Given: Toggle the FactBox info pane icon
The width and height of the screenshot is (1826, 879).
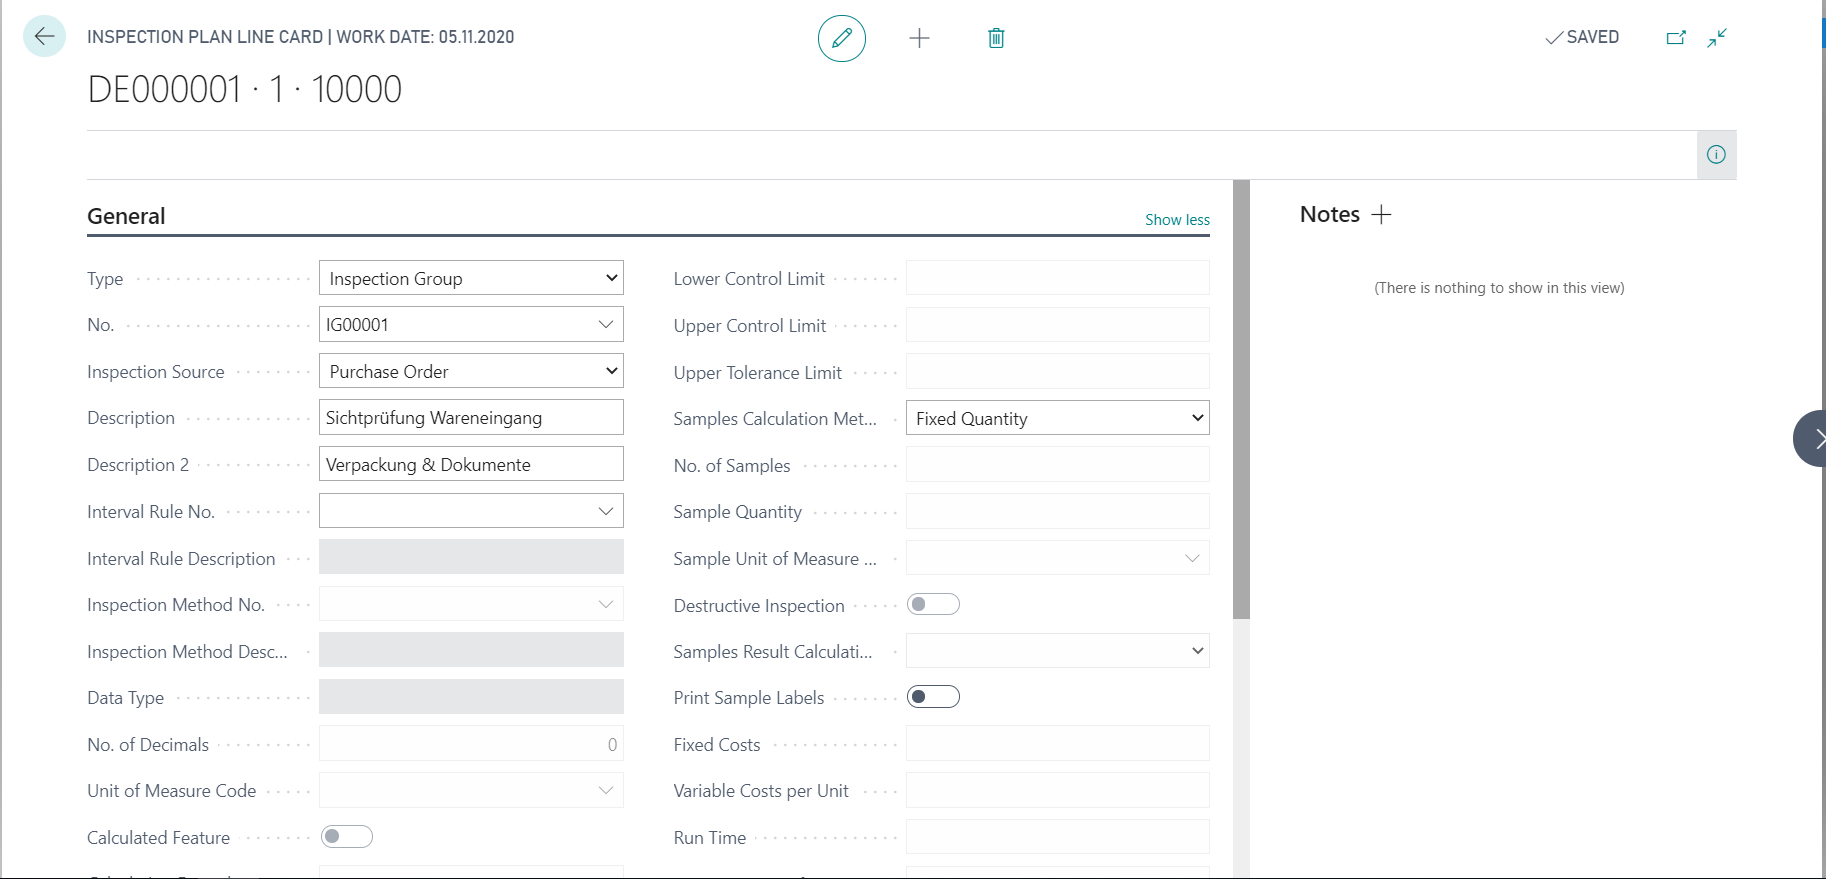Looking at the screenshot, I should 1716,155.
